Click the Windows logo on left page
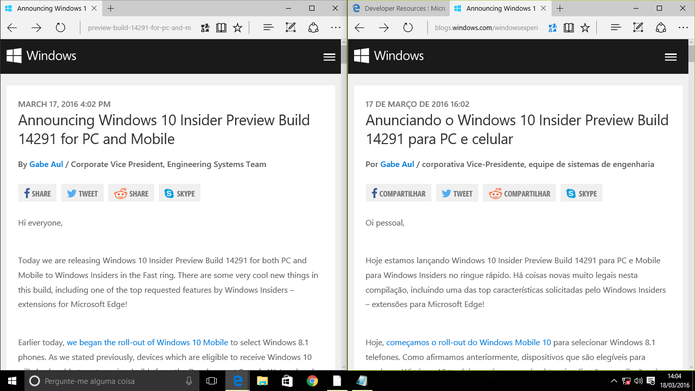Image resolution: width=695 pixels, height=391 pixels. tap(41, 56)
